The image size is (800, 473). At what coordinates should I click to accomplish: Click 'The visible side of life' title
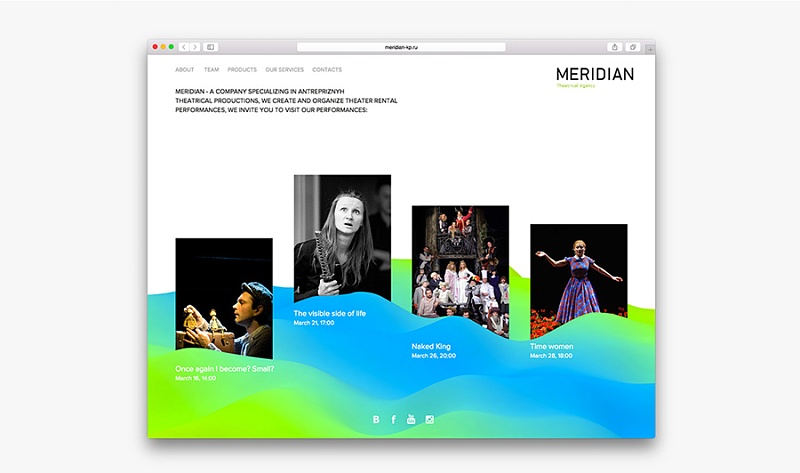pos(330,314)
